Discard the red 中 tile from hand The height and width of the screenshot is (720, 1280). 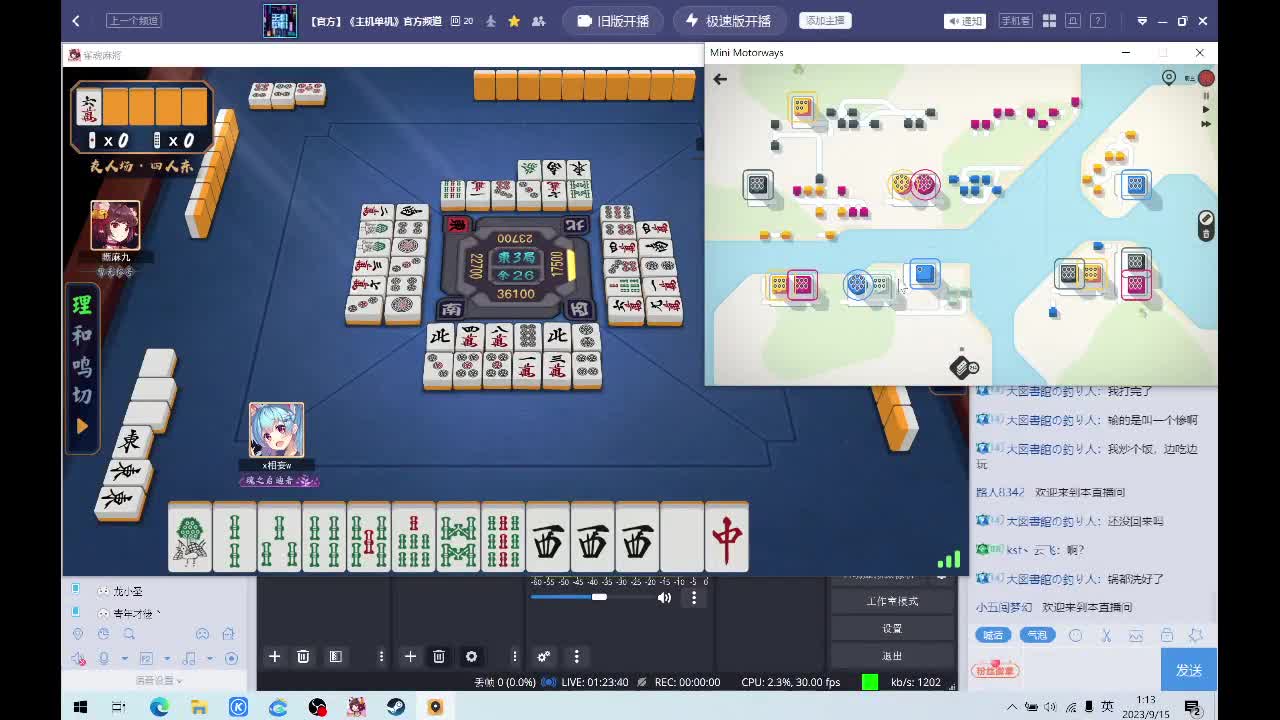727,538
